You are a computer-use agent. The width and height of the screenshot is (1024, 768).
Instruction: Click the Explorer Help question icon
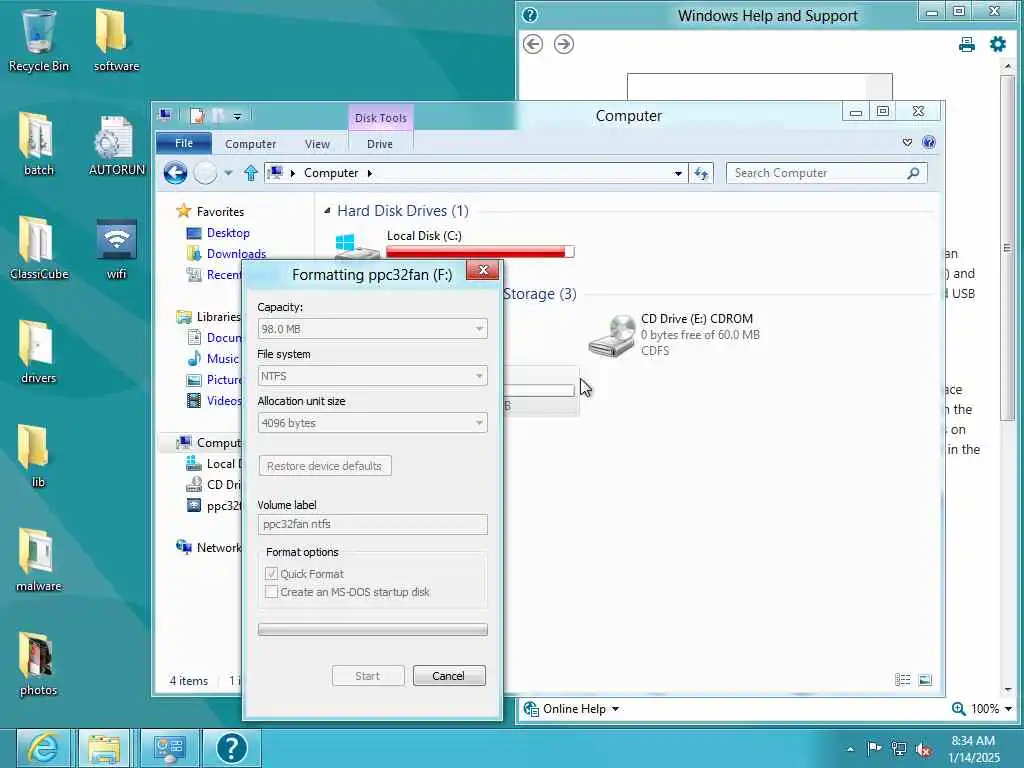pyautogui.click(x=929, y=142)
